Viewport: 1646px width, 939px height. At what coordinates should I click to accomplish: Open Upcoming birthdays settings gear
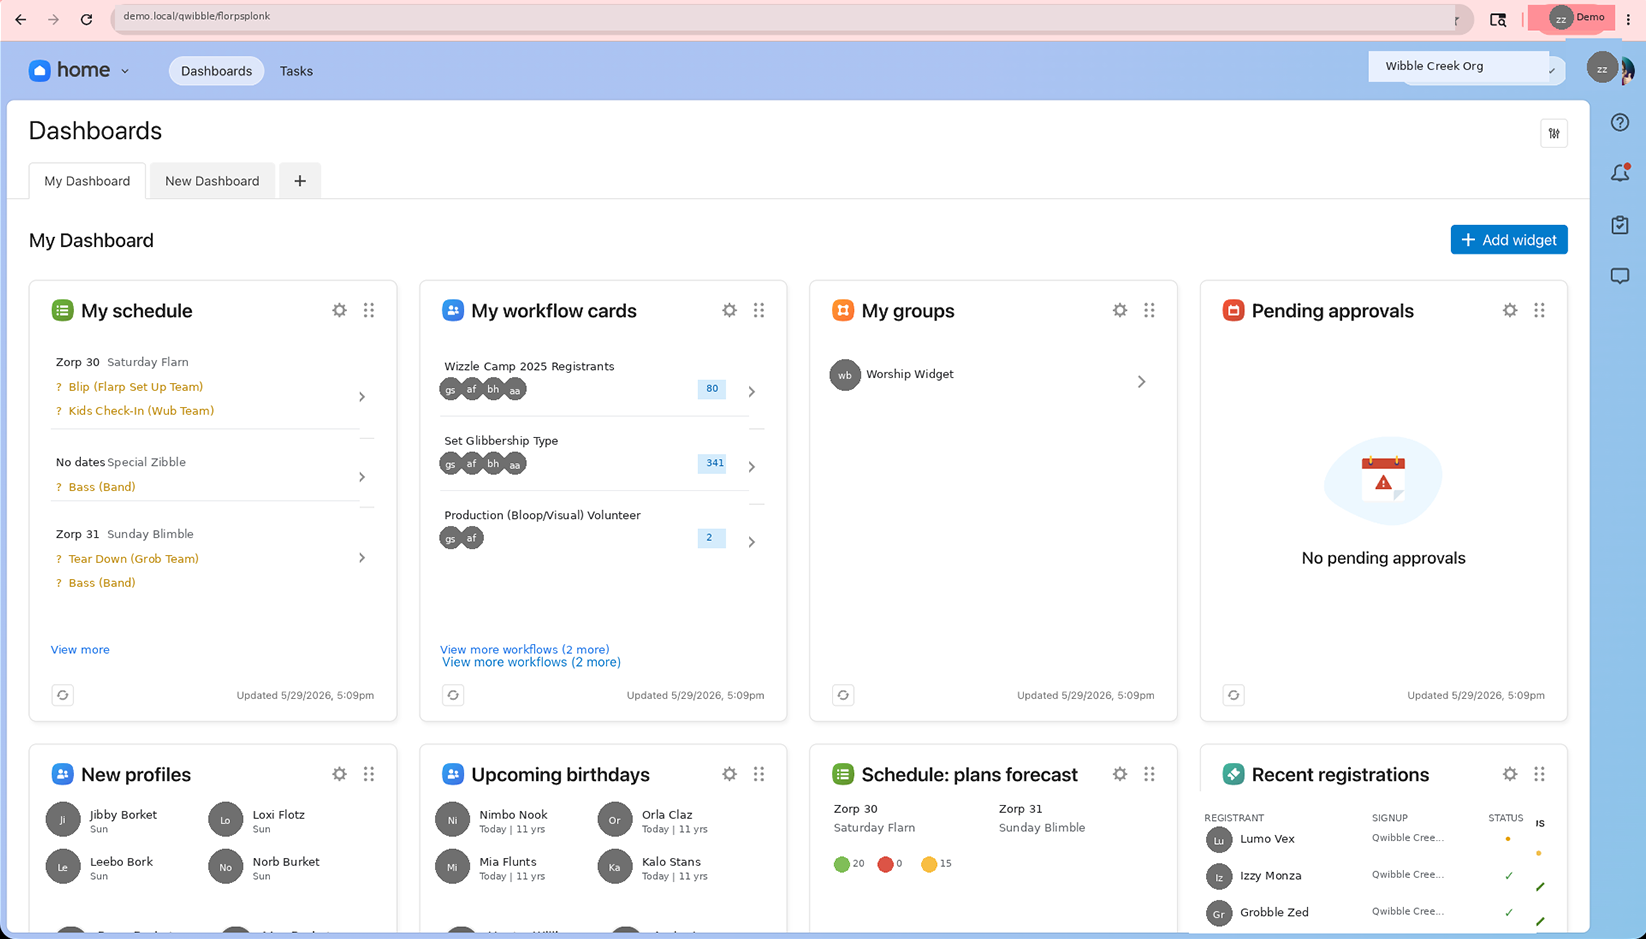coord(730,774)
